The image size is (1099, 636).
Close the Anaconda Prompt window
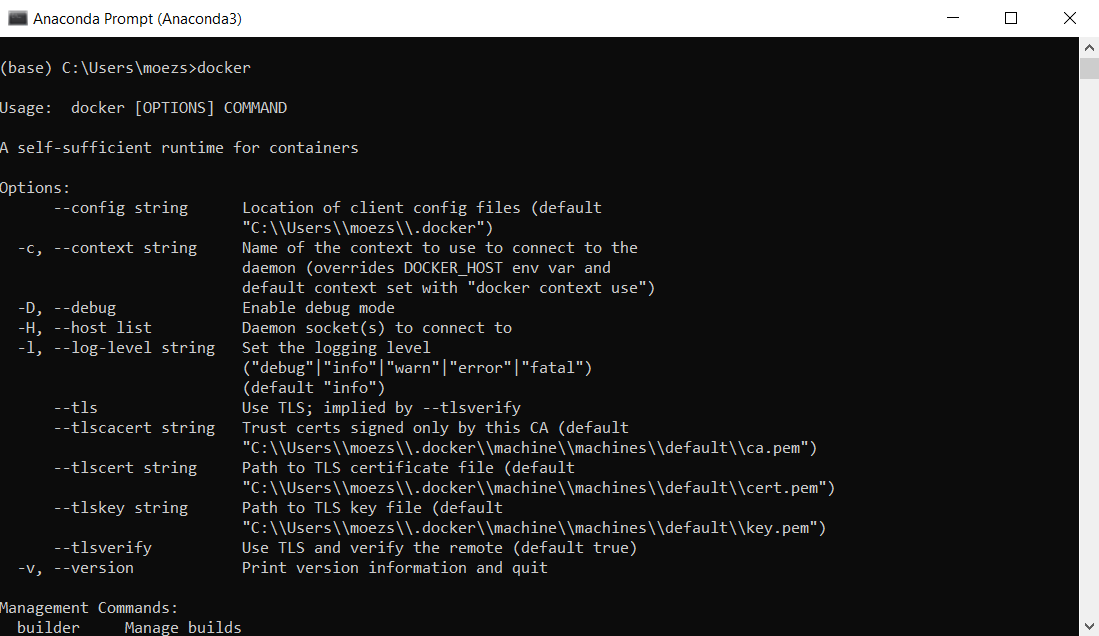[x=1070, y=18]
